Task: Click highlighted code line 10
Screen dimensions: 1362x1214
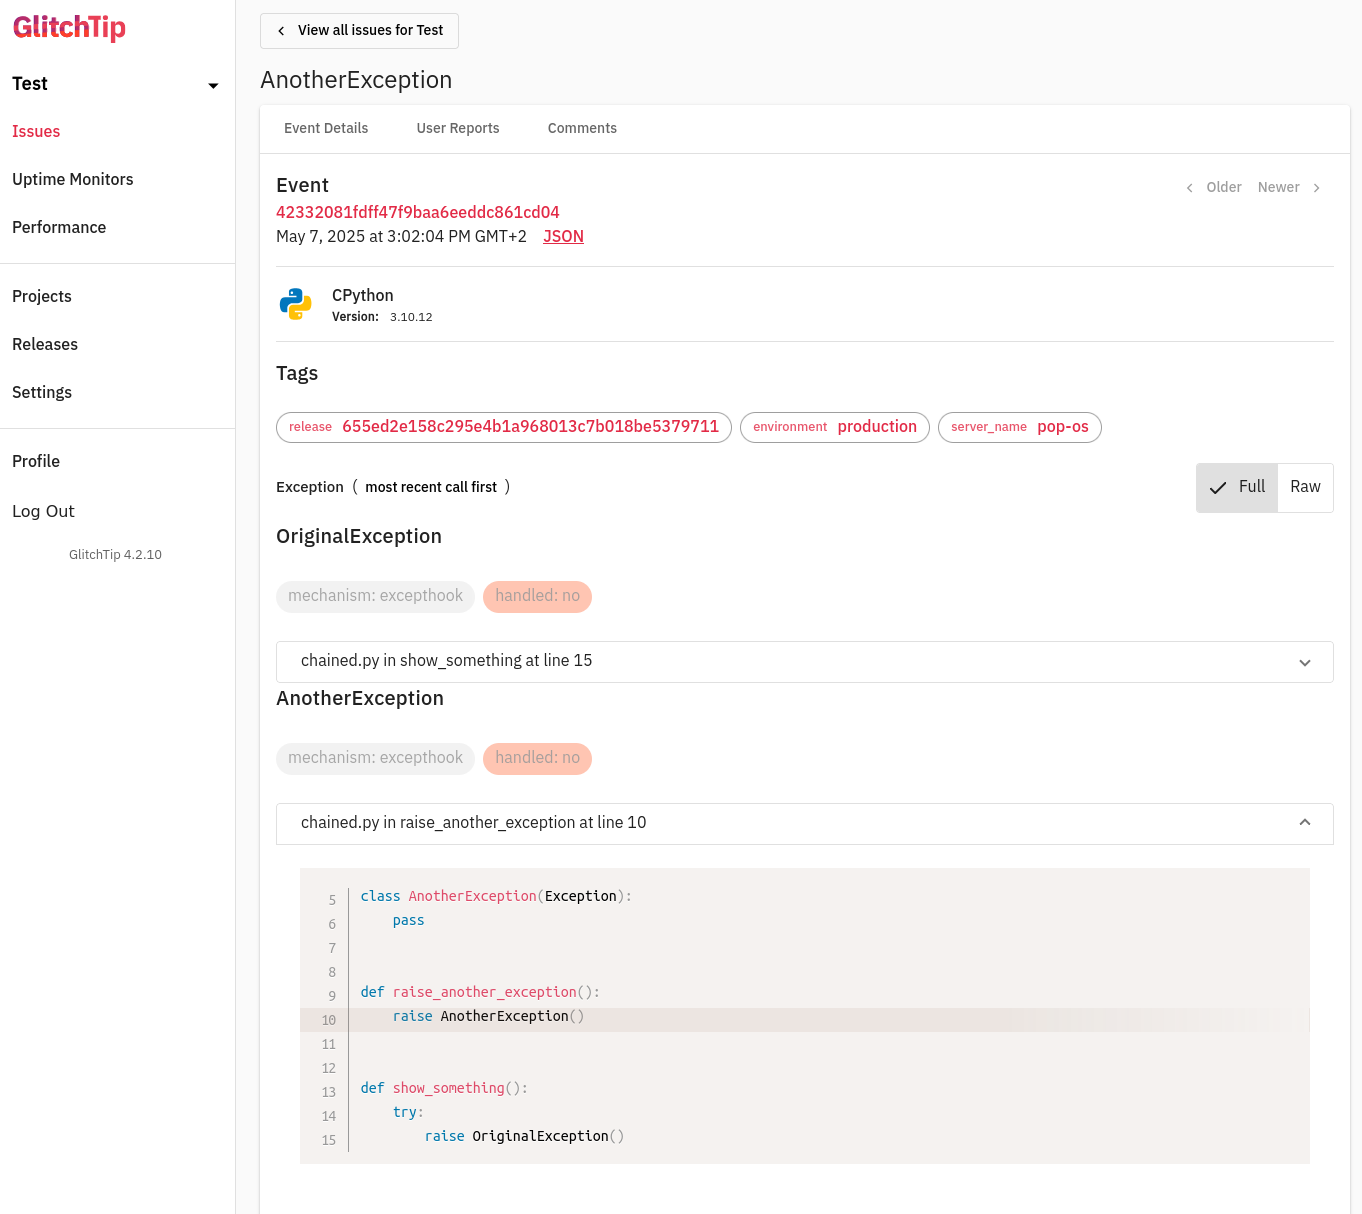Action: tap(805, 1019)
